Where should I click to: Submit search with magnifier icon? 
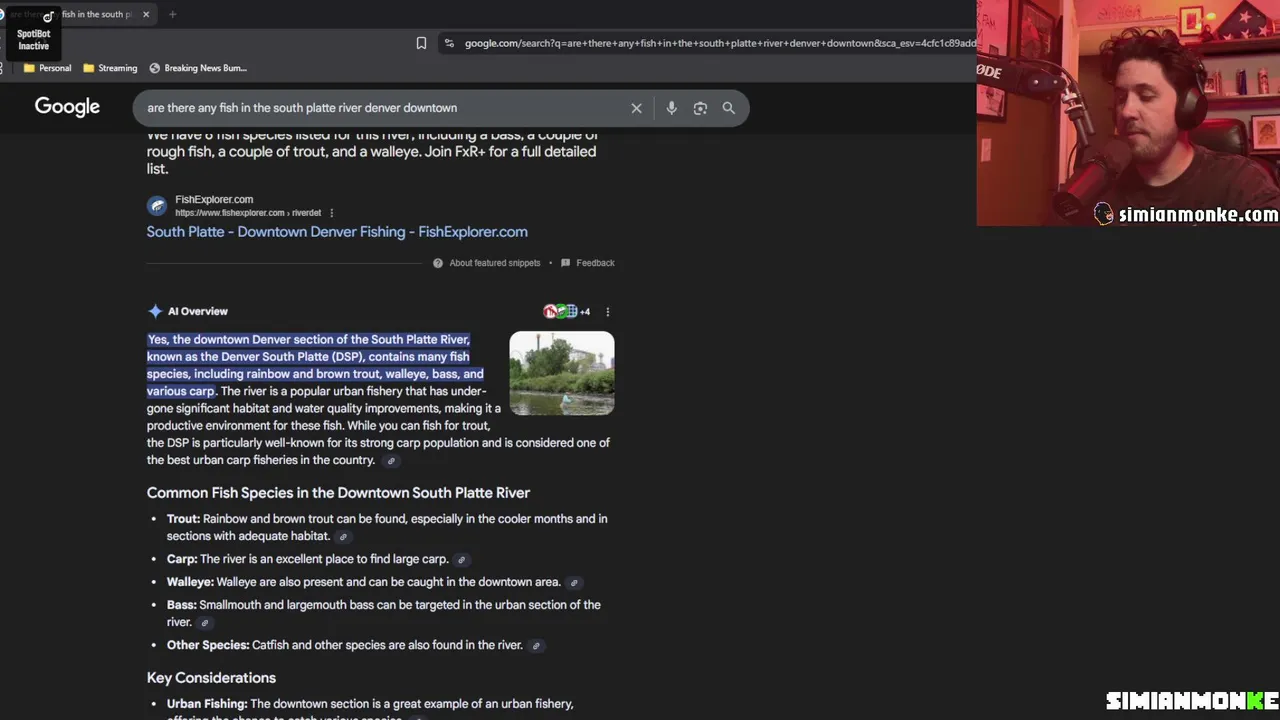point(728,108)
